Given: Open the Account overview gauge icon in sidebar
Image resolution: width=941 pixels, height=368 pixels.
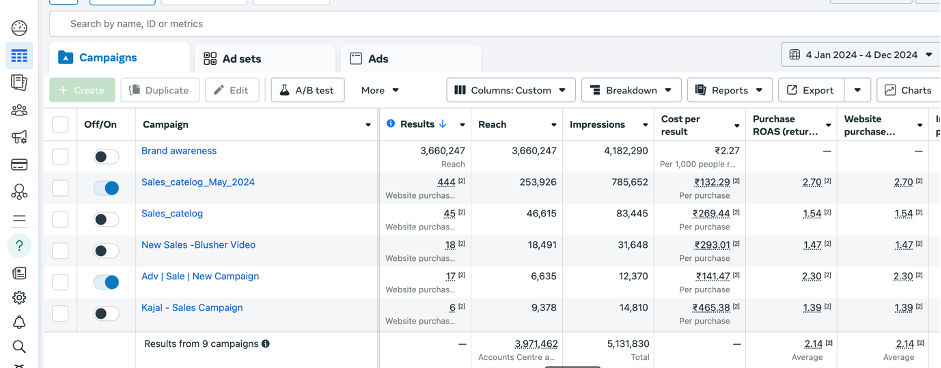Looking at the screenshot, I should pos(19,28).
